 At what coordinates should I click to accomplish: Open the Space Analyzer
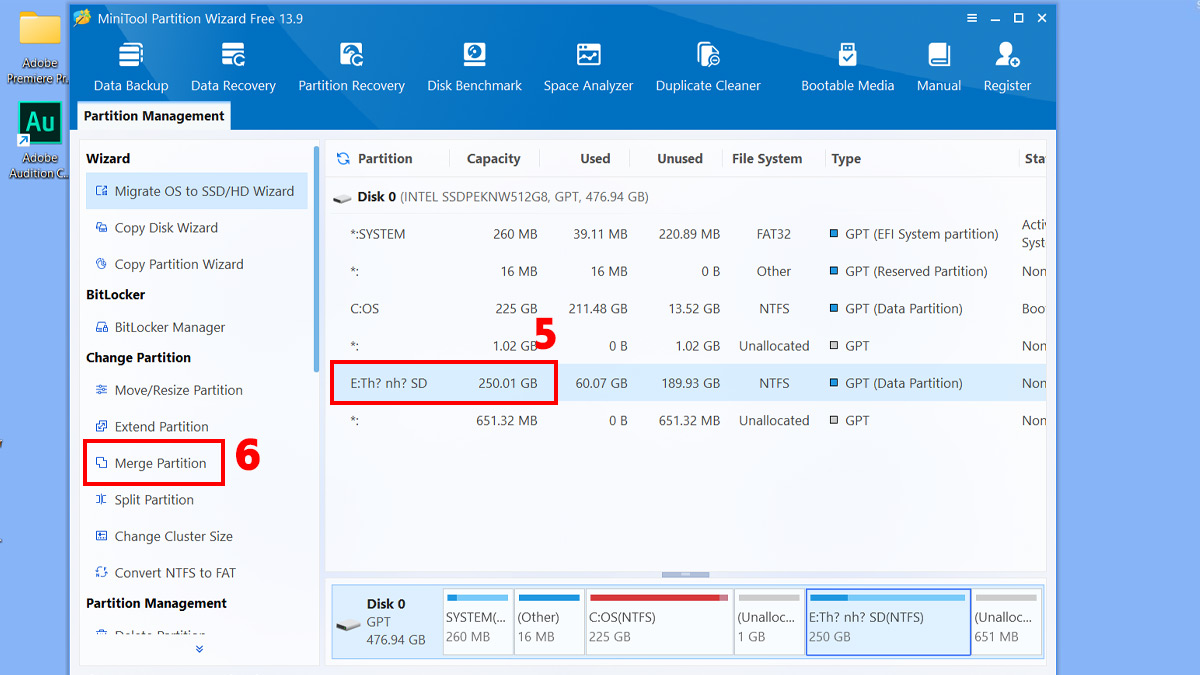click(x=588, y=67)
